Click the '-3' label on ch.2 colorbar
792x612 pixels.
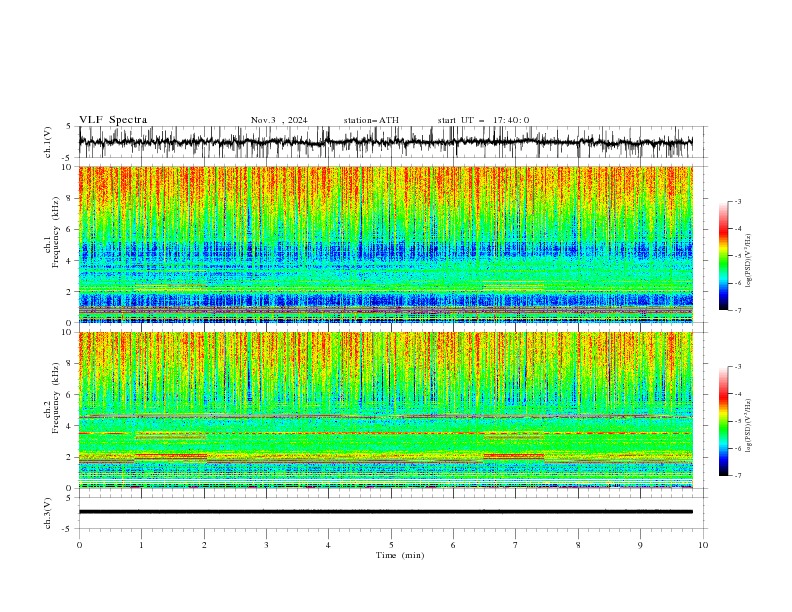coord(738,367)
